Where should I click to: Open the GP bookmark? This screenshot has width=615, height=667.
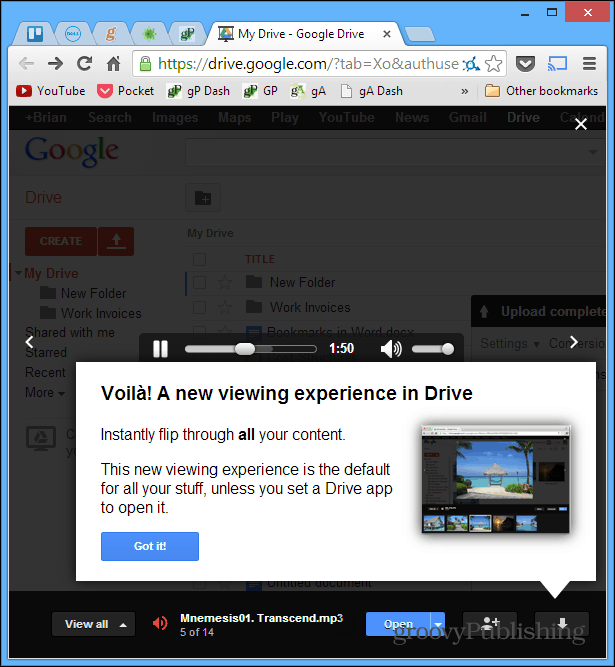(260, 91)
